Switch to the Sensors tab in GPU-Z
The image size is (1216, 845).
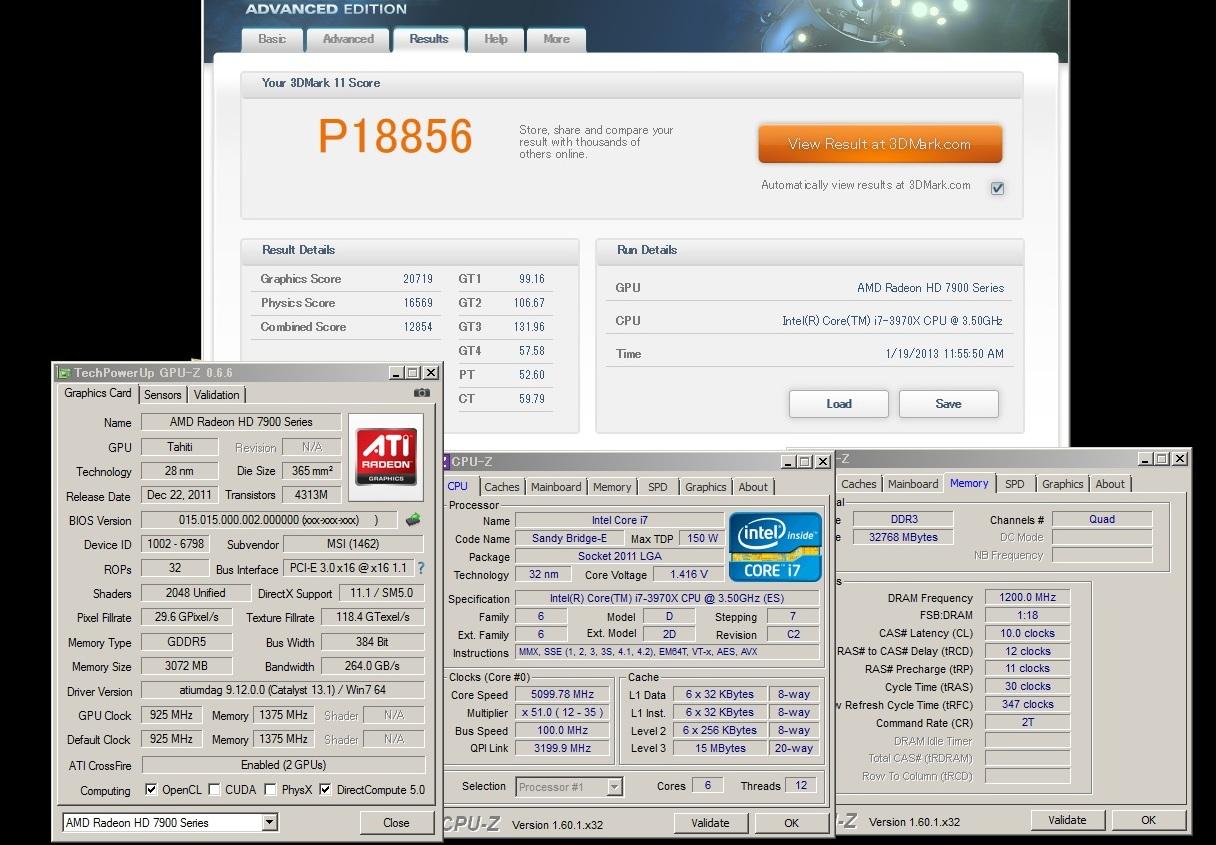click(162, 395)
